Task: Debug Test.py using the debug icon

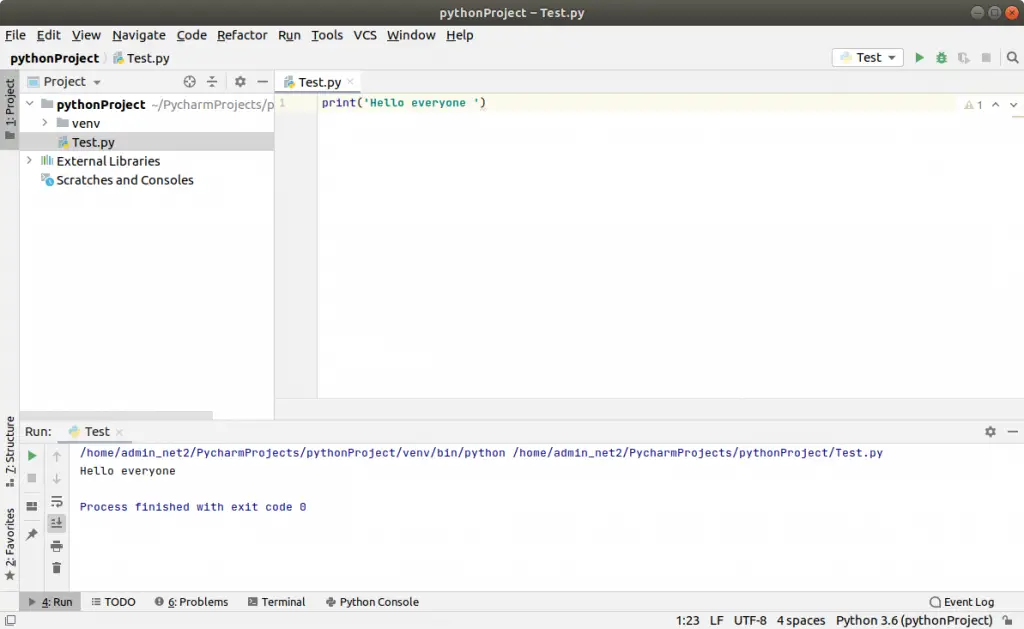Action: [941, 57]
